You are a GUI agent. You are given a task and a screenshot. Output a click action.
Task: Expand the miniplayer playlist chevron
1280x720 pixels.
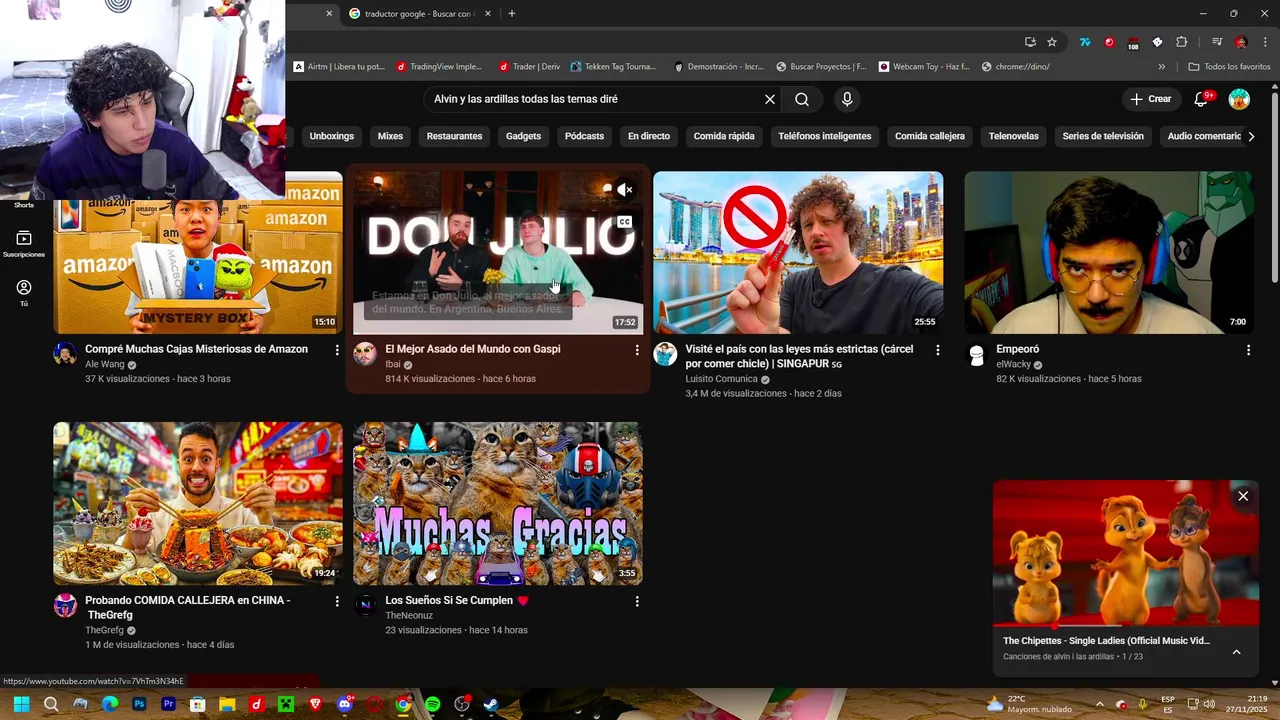click(1236, 652)
